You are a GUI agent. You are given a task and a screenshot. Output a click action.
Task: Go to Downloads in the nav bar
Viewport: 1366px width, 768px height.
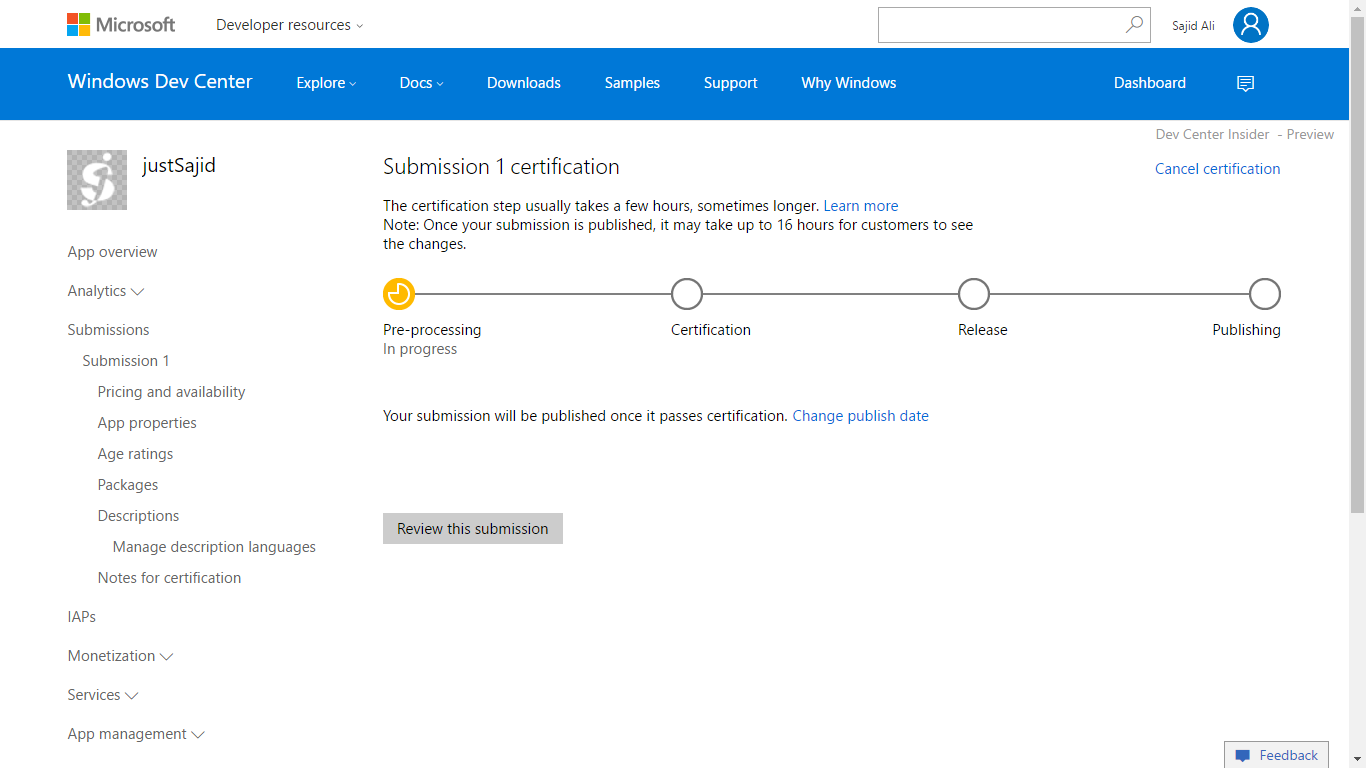[x=524, y=83]
